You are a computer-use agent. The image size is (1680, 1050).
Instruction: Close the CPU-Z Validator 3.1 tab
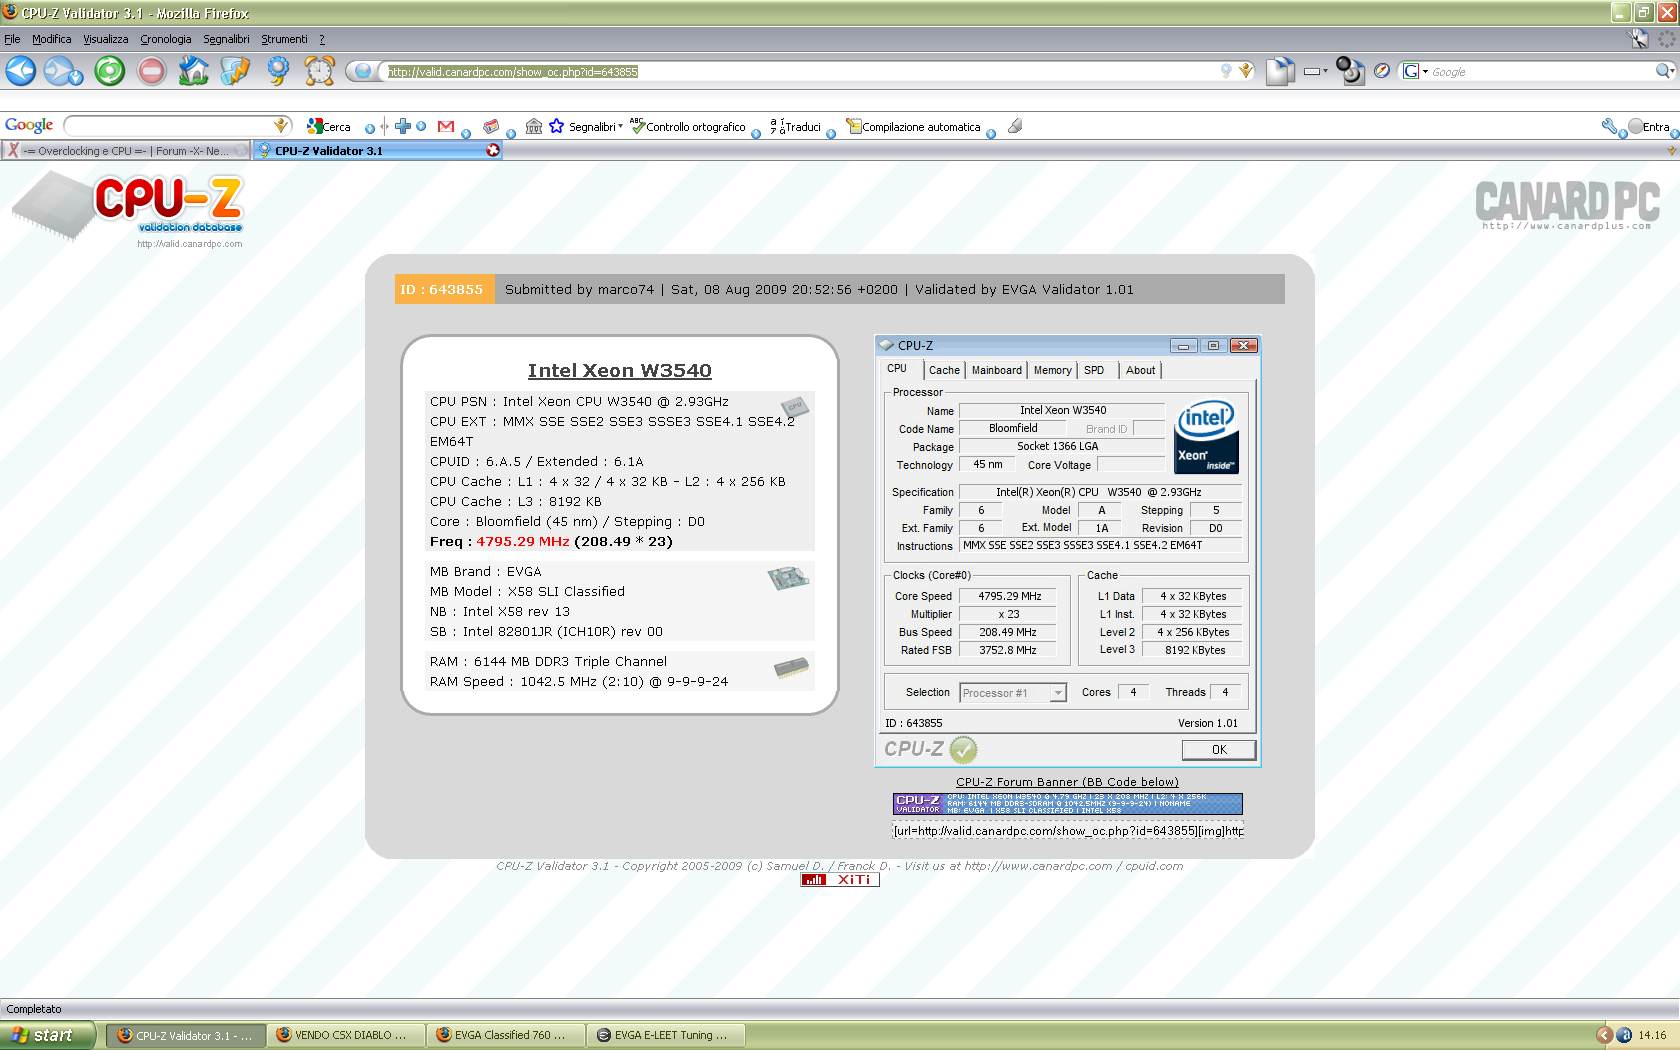click(x=493, y=150)
